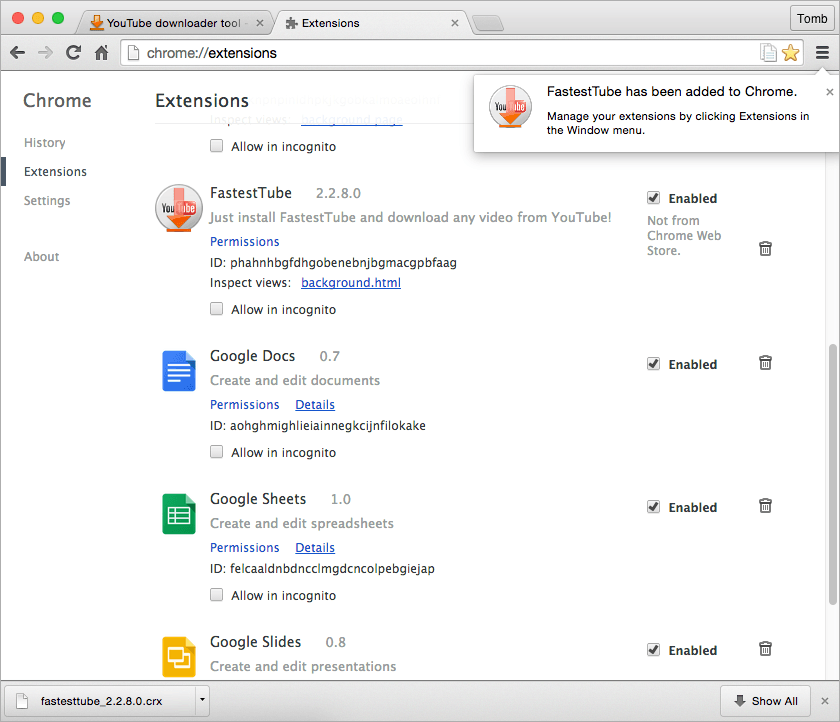Open dropdown arrow for fasttesttube download
The width and height of the screenshot is (840, 722).
(x=202, y=700)
